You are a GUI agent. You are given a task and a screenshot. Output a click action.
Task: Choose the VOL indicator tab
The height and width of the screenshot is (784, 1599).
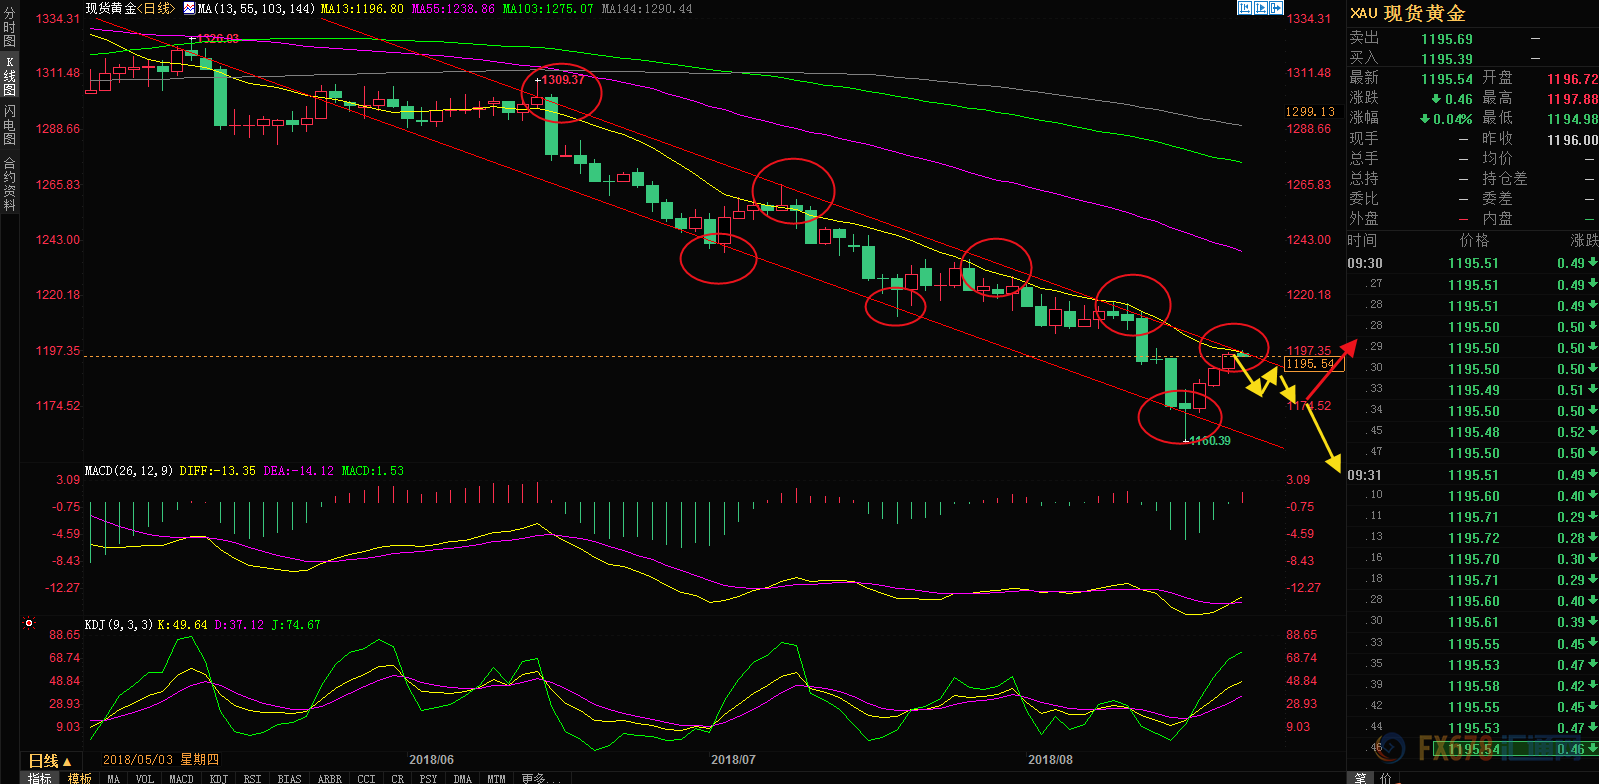click(x=145, y=778)
